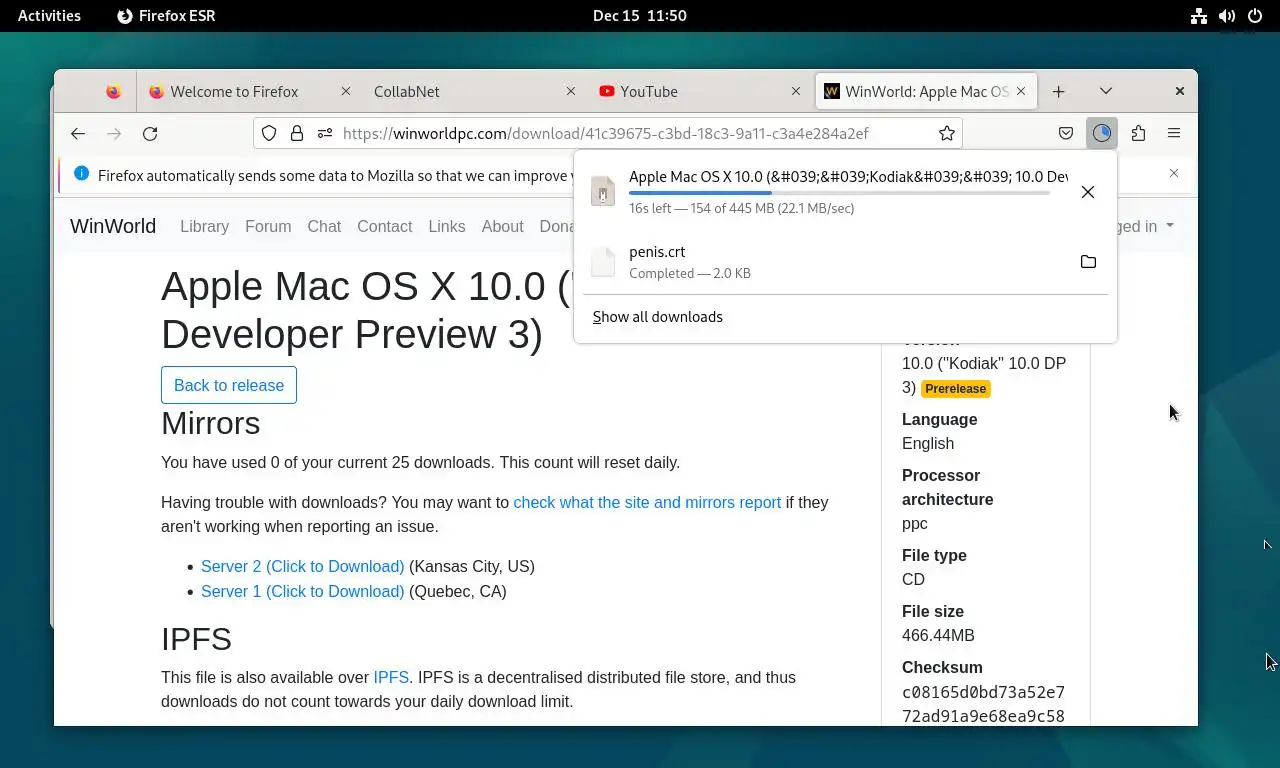
Task: Open check what the site and mirrors report
Action: coord(647,502)
